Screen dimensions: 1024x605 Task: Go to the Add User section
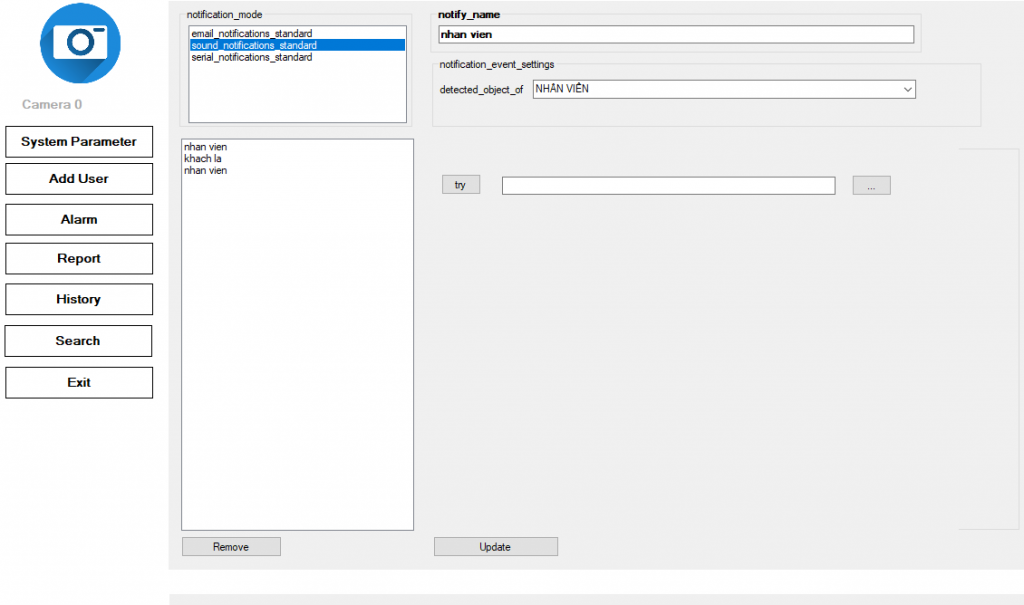click(x=79, y=179)
